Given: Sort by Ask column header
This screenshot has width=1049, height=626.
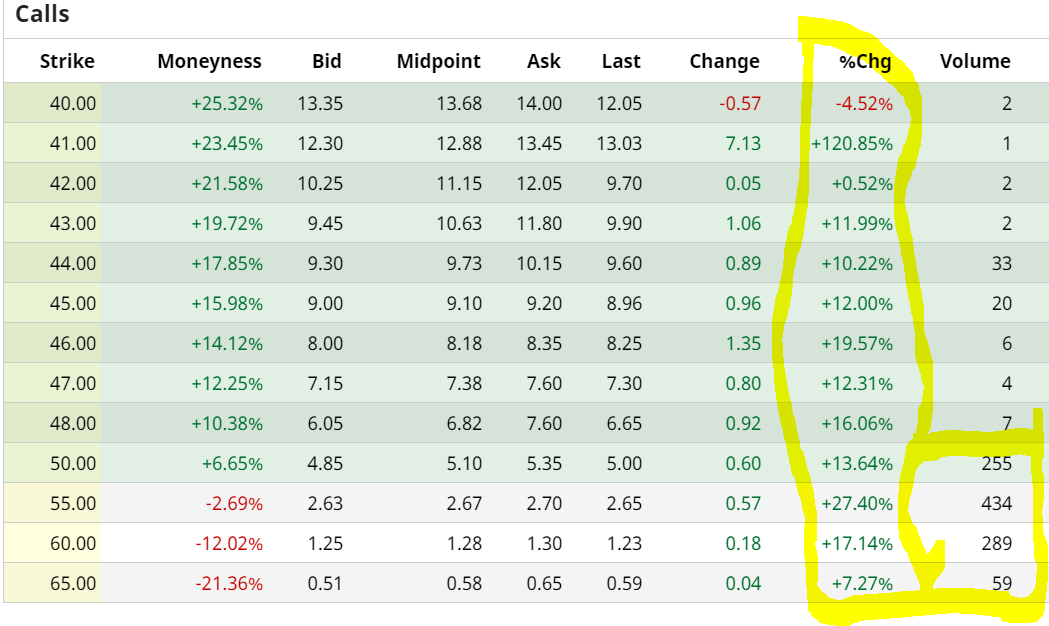Looking at the screenshot, I should pos(544,61).
